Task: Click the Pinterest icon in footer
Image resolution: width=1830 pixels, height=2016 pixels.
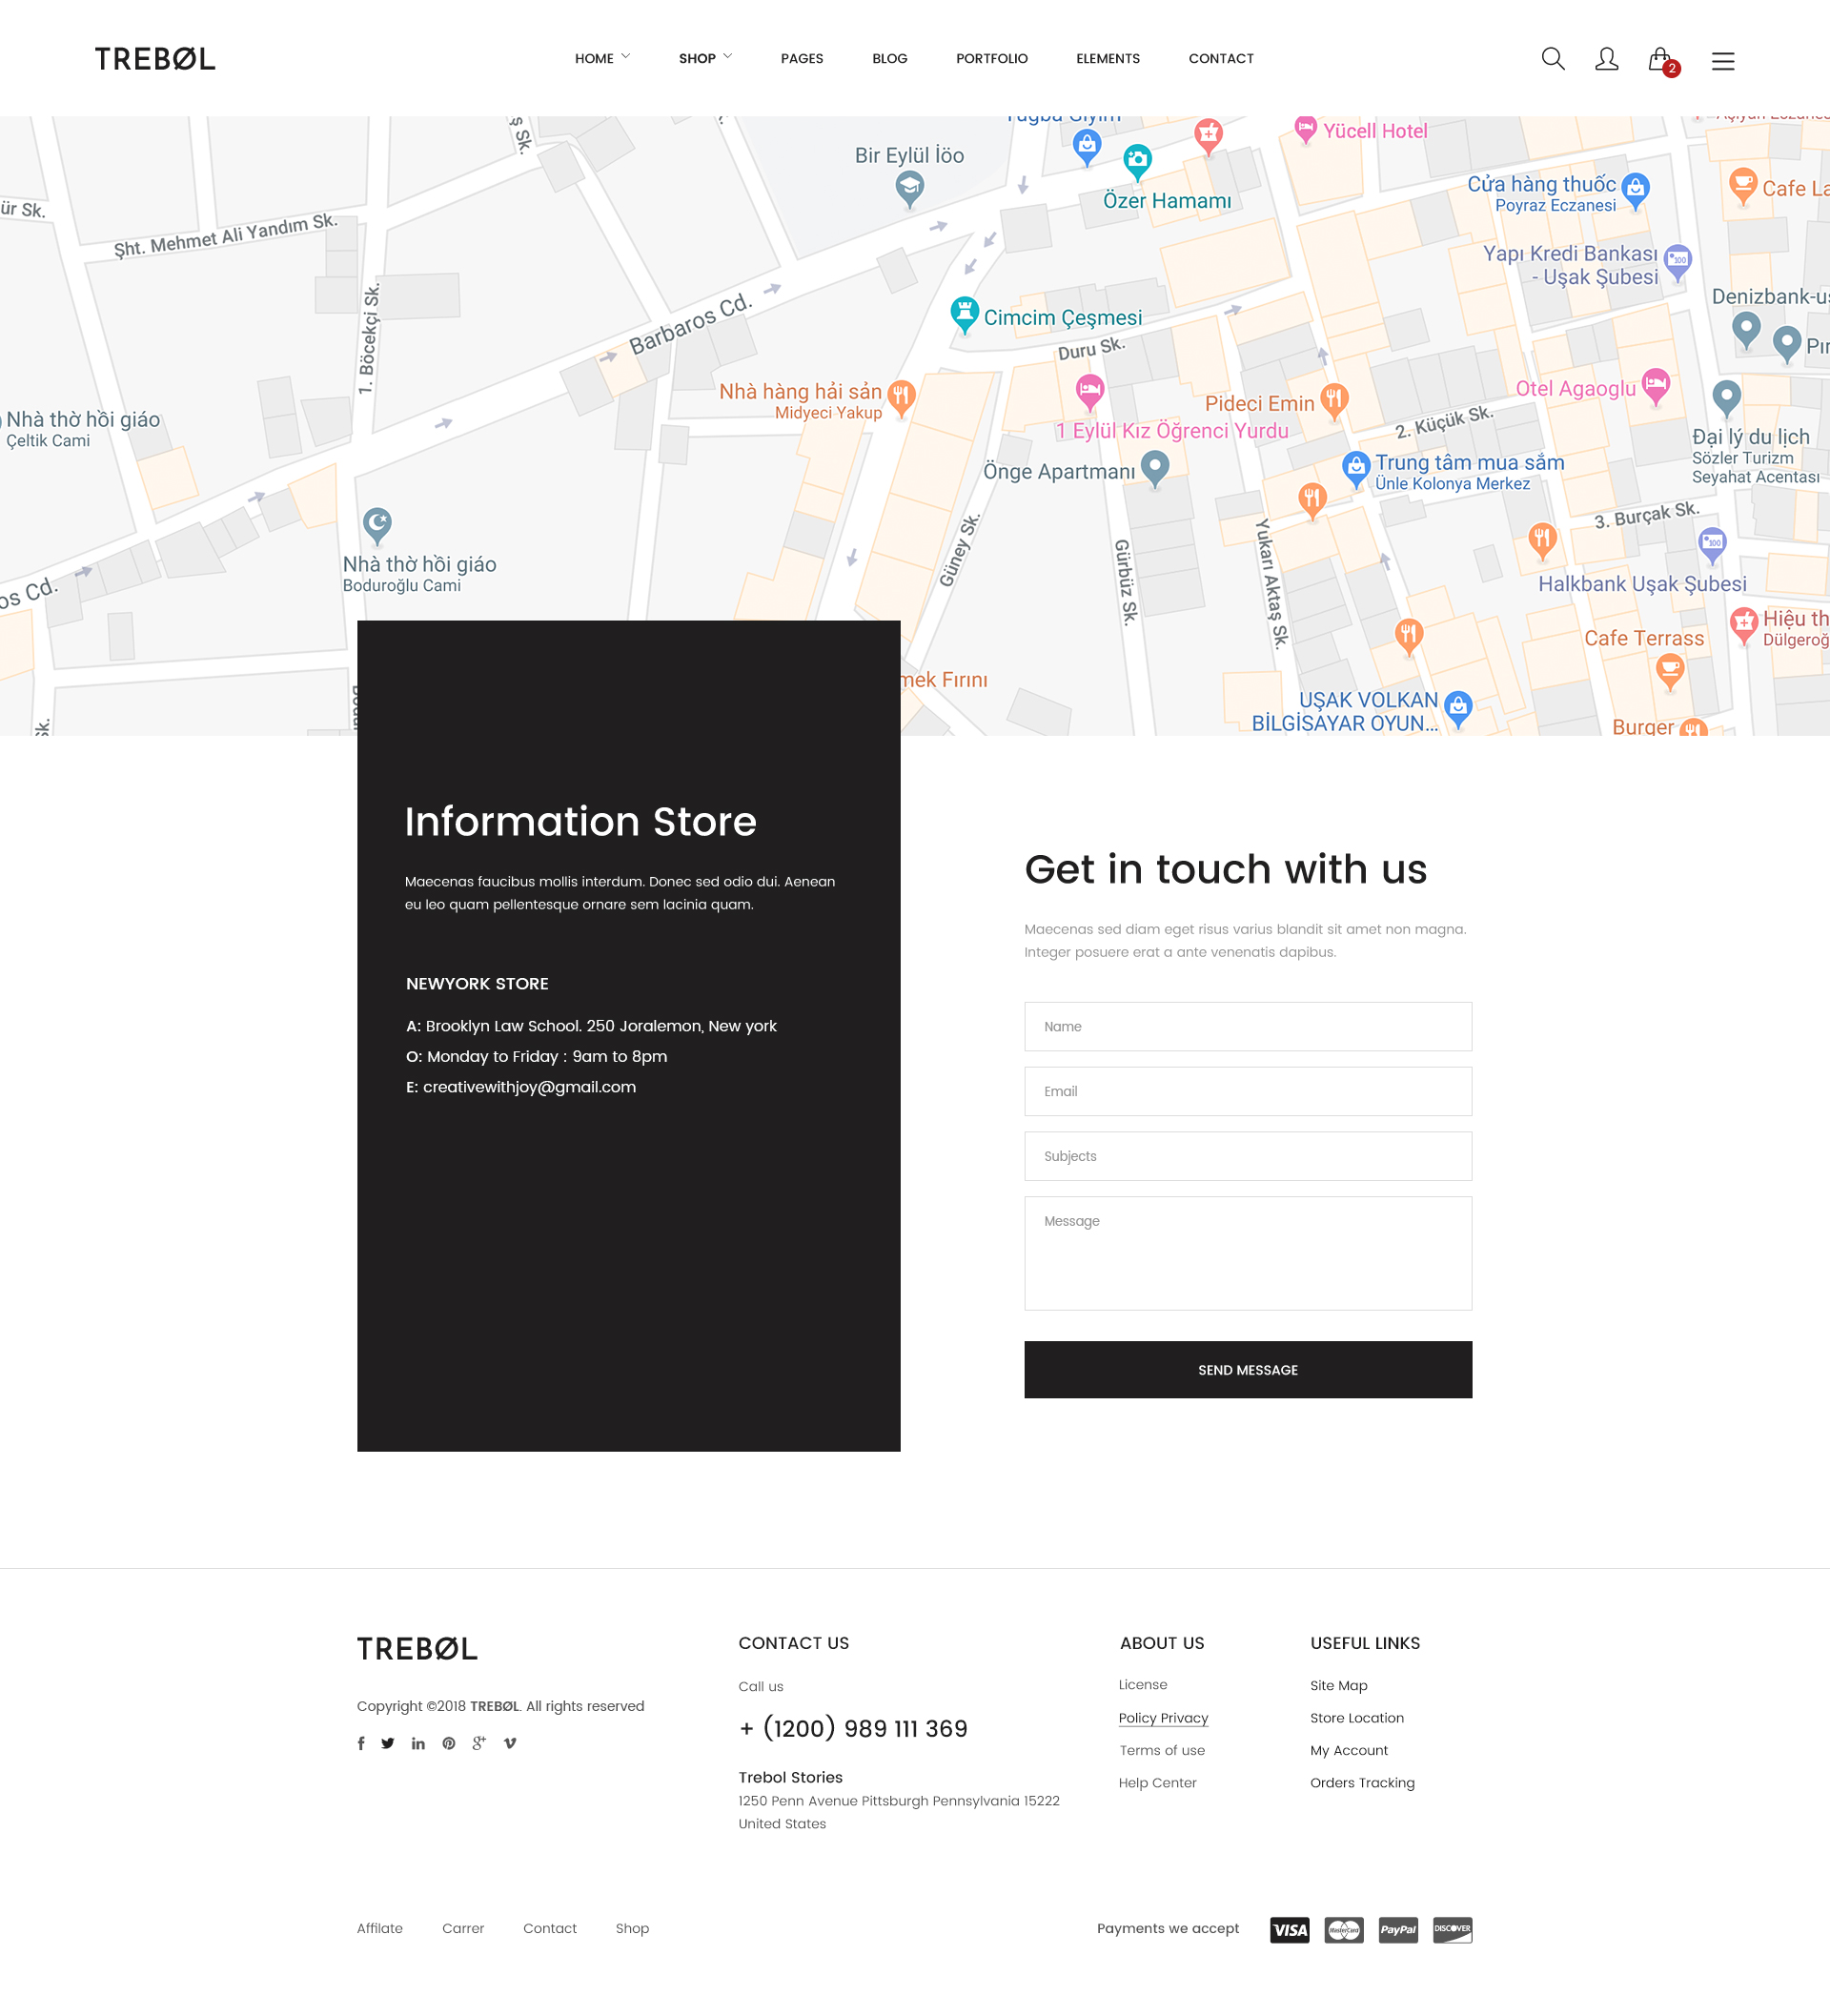Action: 449,1743
